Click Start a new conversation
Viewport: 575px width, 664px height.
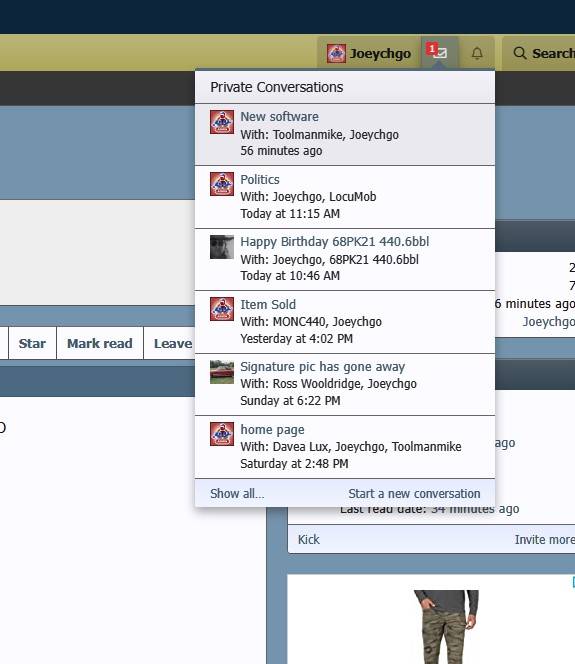414,493
